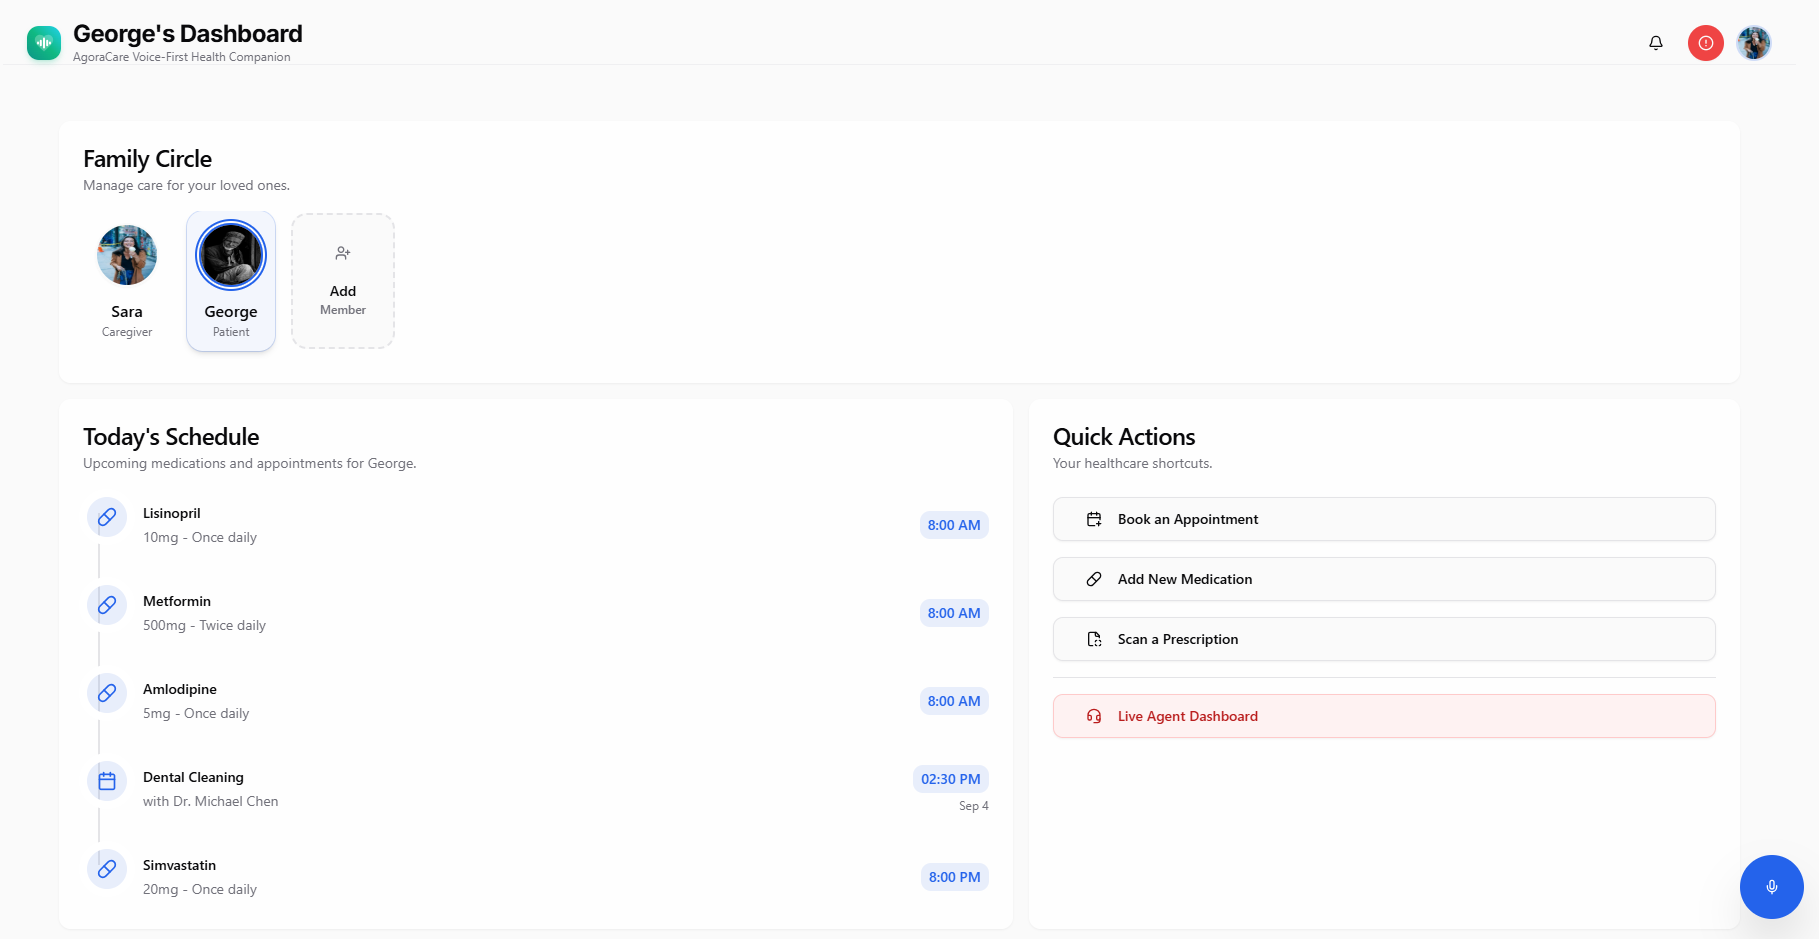1819x939 pixels.
Task: Click the Simvastatin pill icon
Action: (107, 869)
